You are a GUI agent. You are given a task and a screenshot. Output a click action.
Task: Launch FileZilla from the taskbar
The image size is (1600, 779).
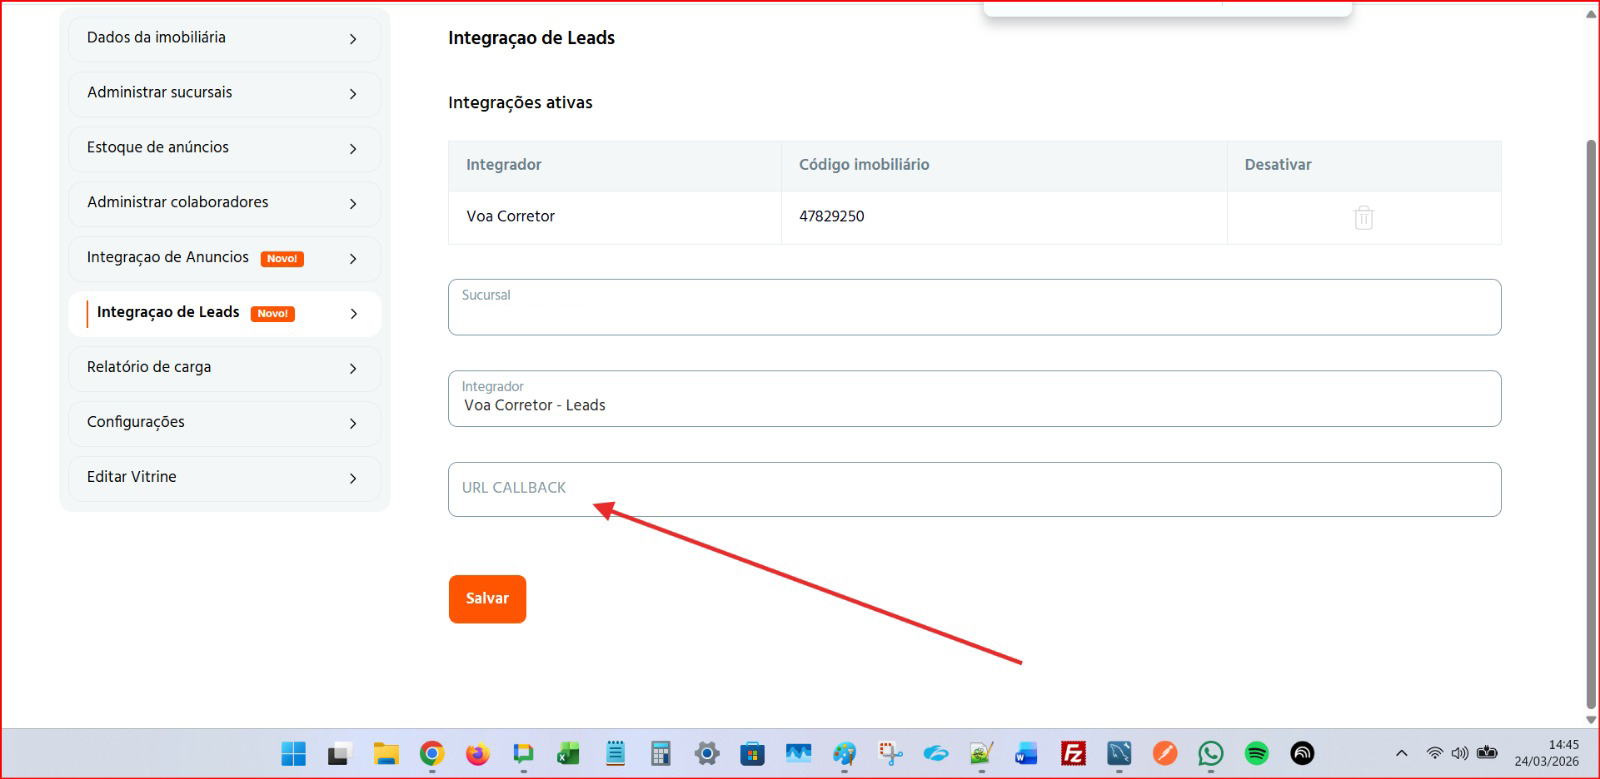(1073, 753)
